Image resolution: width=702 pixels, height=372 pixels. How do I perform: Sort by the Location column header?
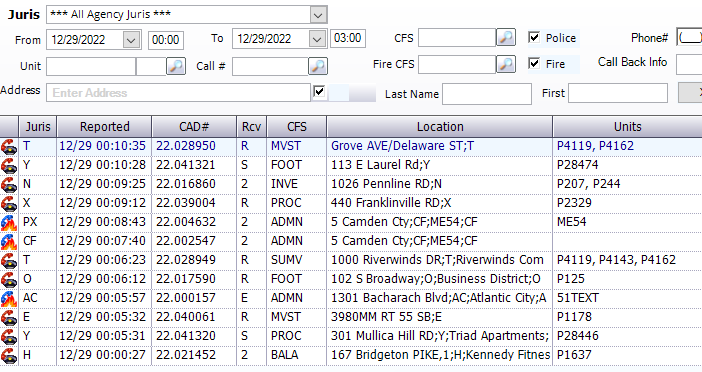(x=440, y=127)
